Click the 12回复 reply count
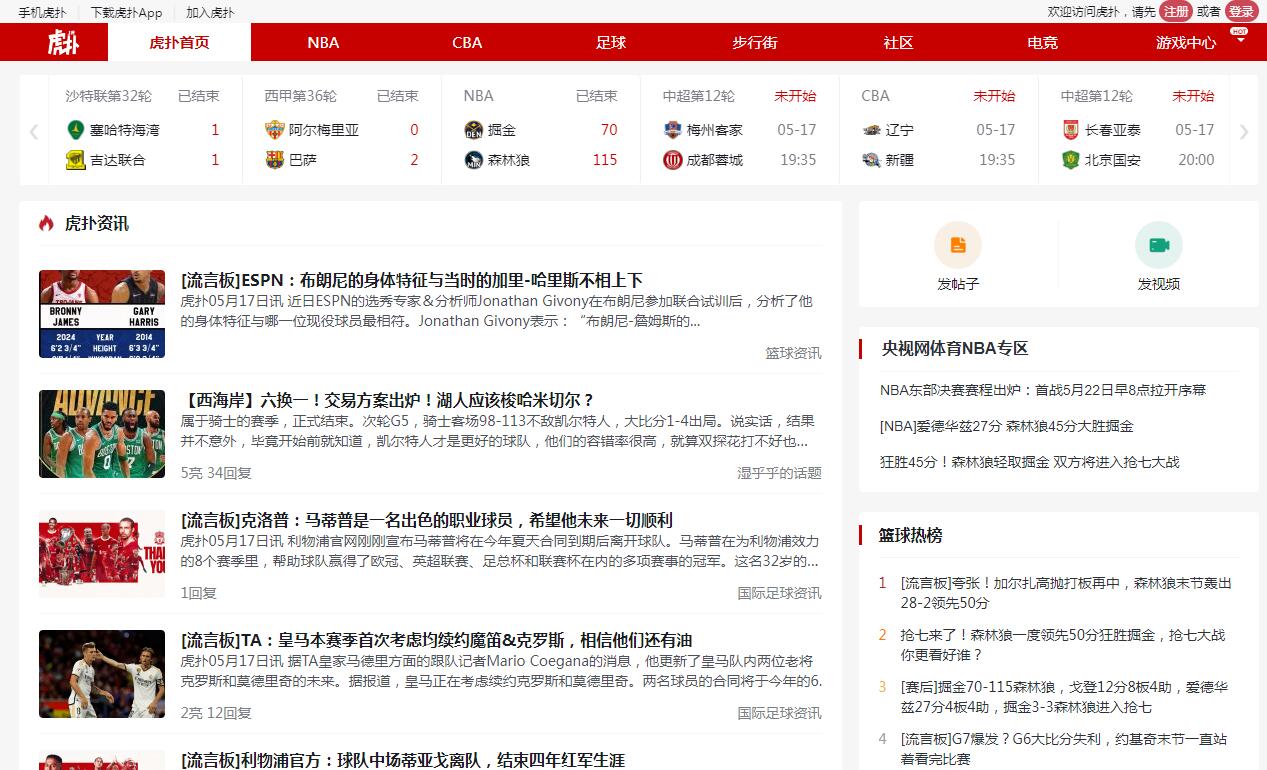This screenshot has height=770, width=1267. click(229, 713)
